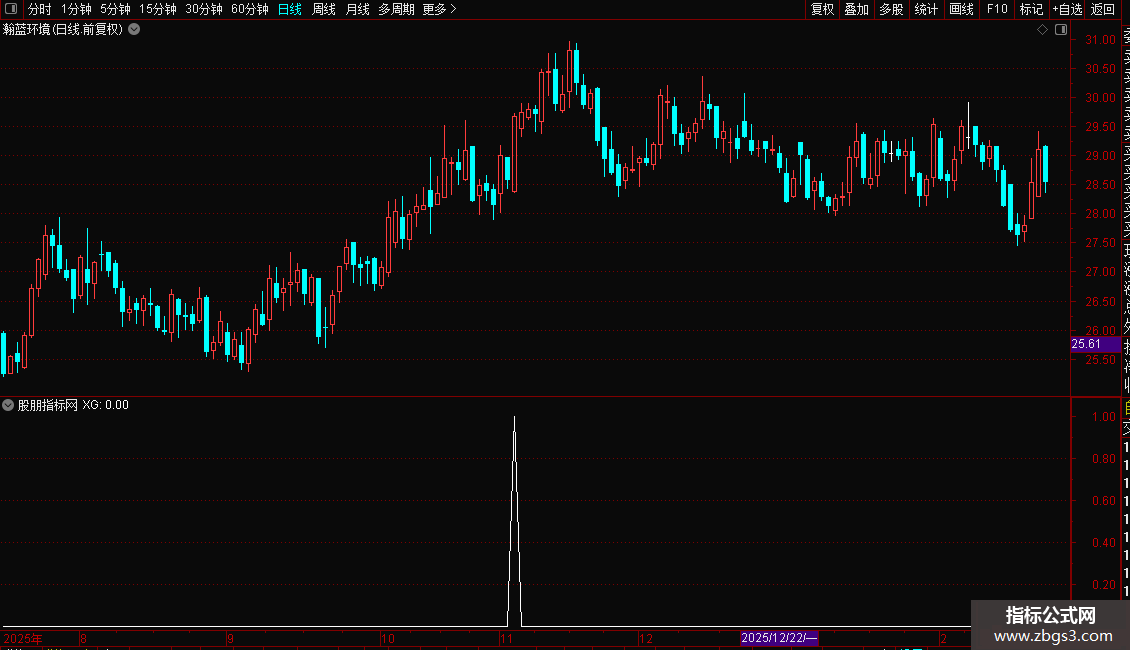Click the panel layout icon at top-left
Screen dimensions: 1130x650
(11, 9)
